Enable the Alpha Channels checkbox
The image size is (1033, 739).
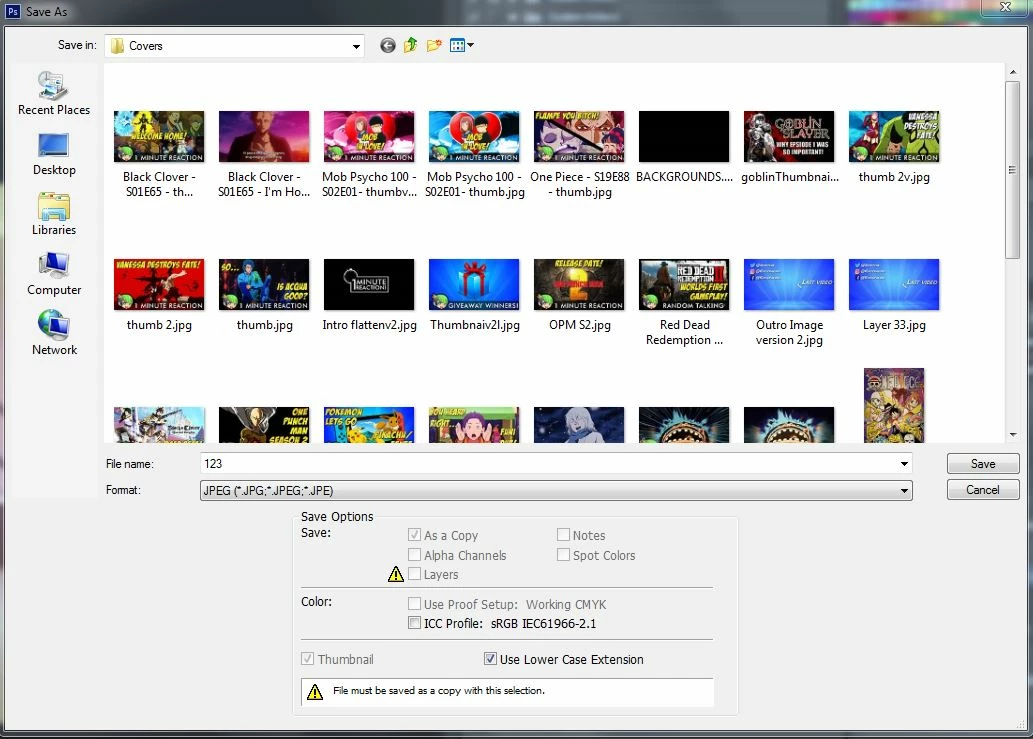(414, 555)
